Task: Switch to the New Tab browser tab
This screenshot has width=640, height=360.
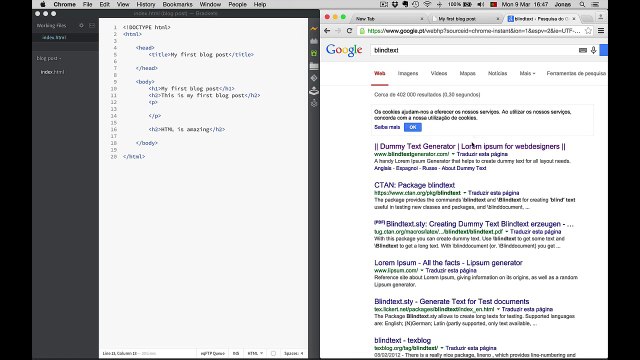Action: (388, 19)
